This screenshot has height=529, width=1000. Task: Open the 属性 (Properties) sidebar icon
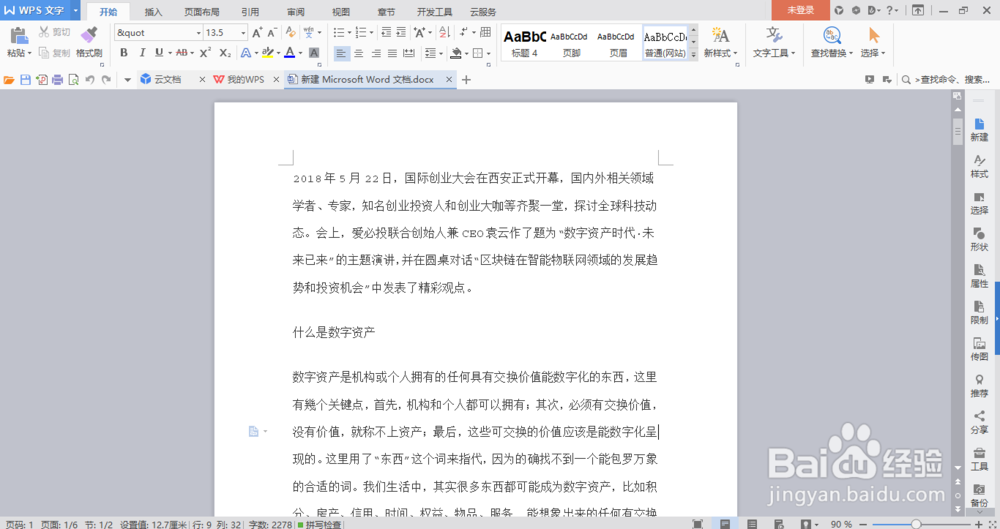[x=979, y=276]
